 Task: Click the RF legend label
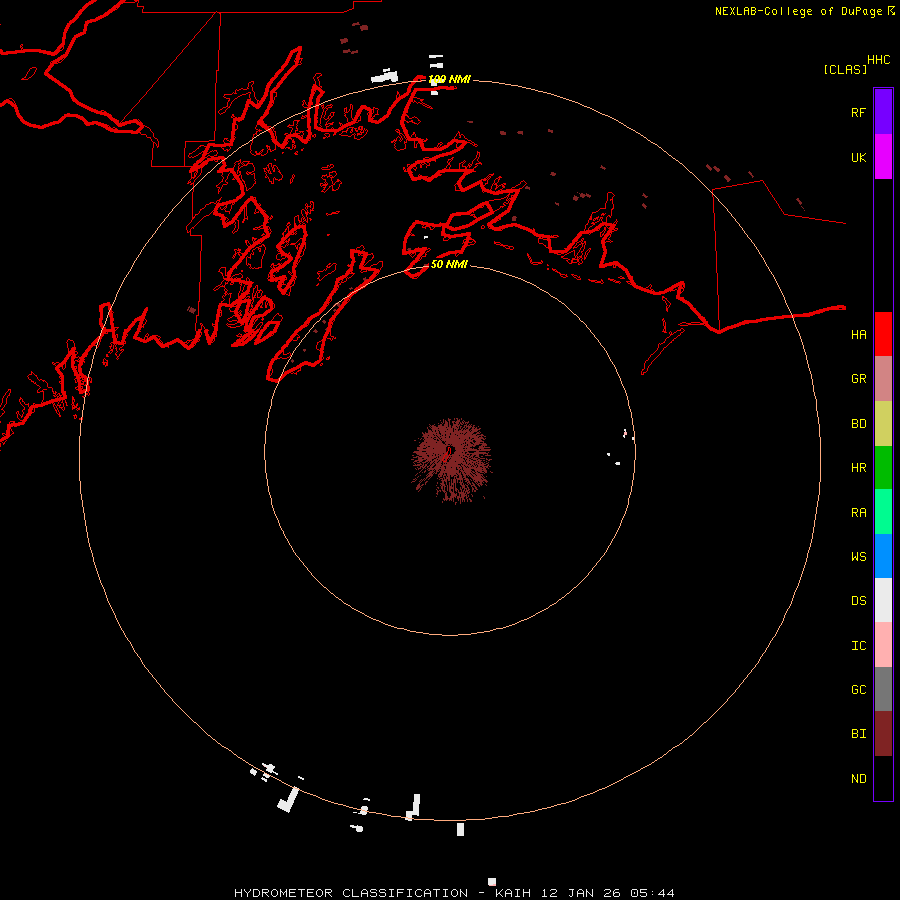click(858, 113)
